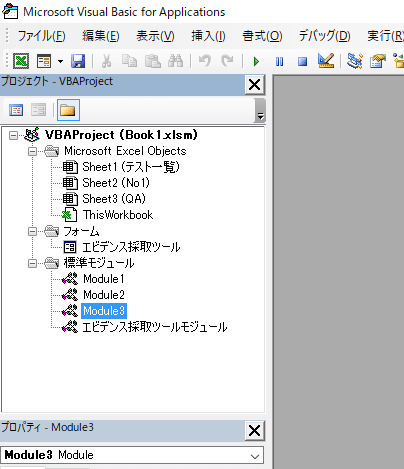
Task: Collapse the Microsoft Excel Objects folder
Action: pyautogui.click(x=32, y=152)
